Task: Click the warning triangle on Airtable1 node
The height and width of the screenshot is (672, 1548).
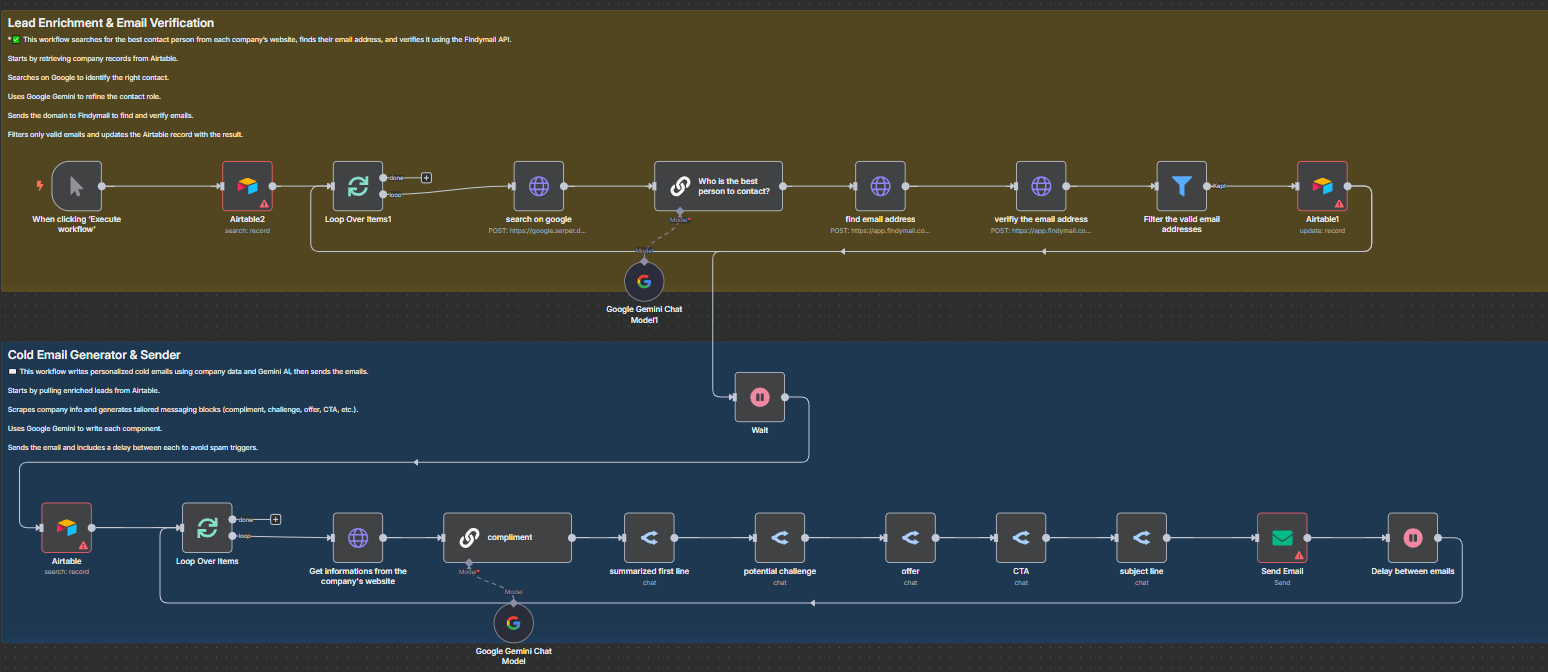Action: coord(1340,203)
